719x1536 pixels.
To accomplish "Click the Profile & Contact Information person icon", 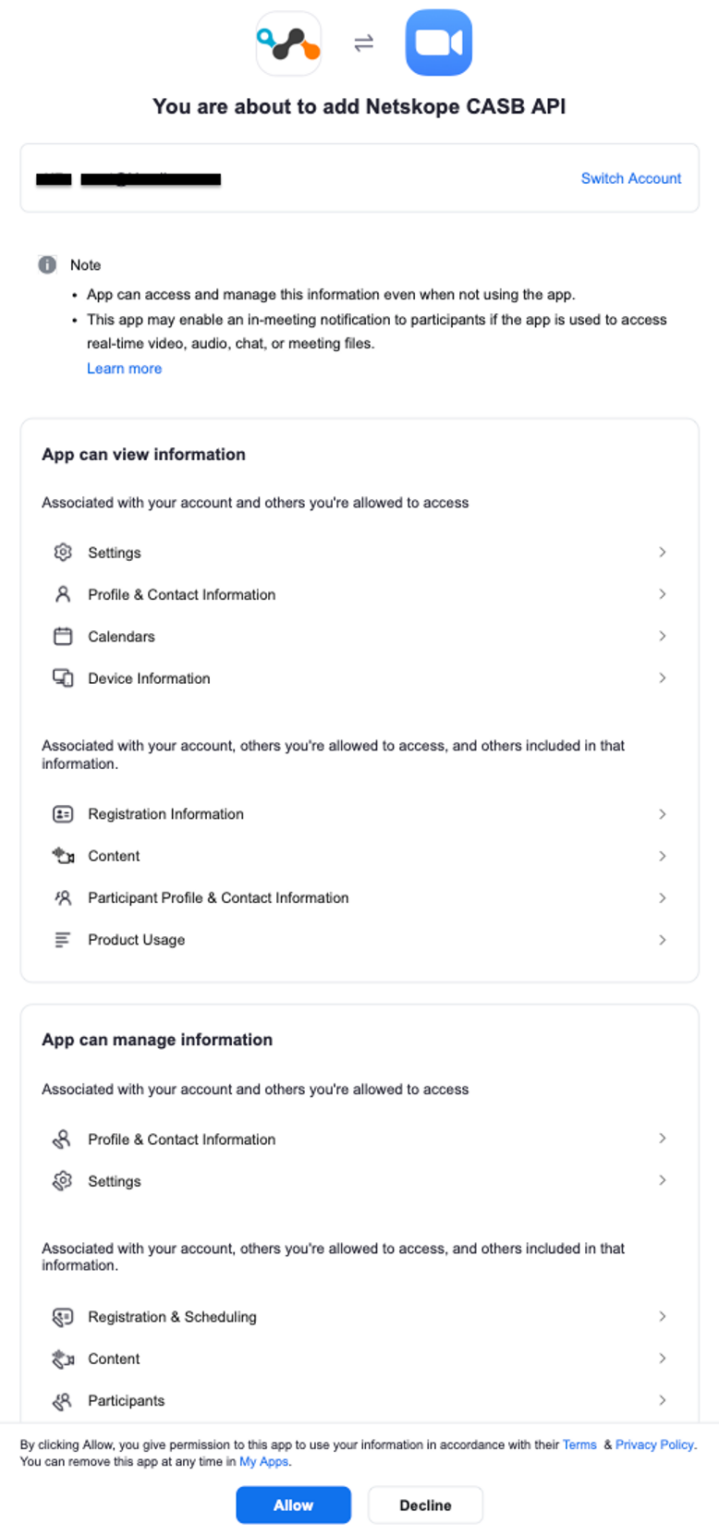I will [62, 594].
